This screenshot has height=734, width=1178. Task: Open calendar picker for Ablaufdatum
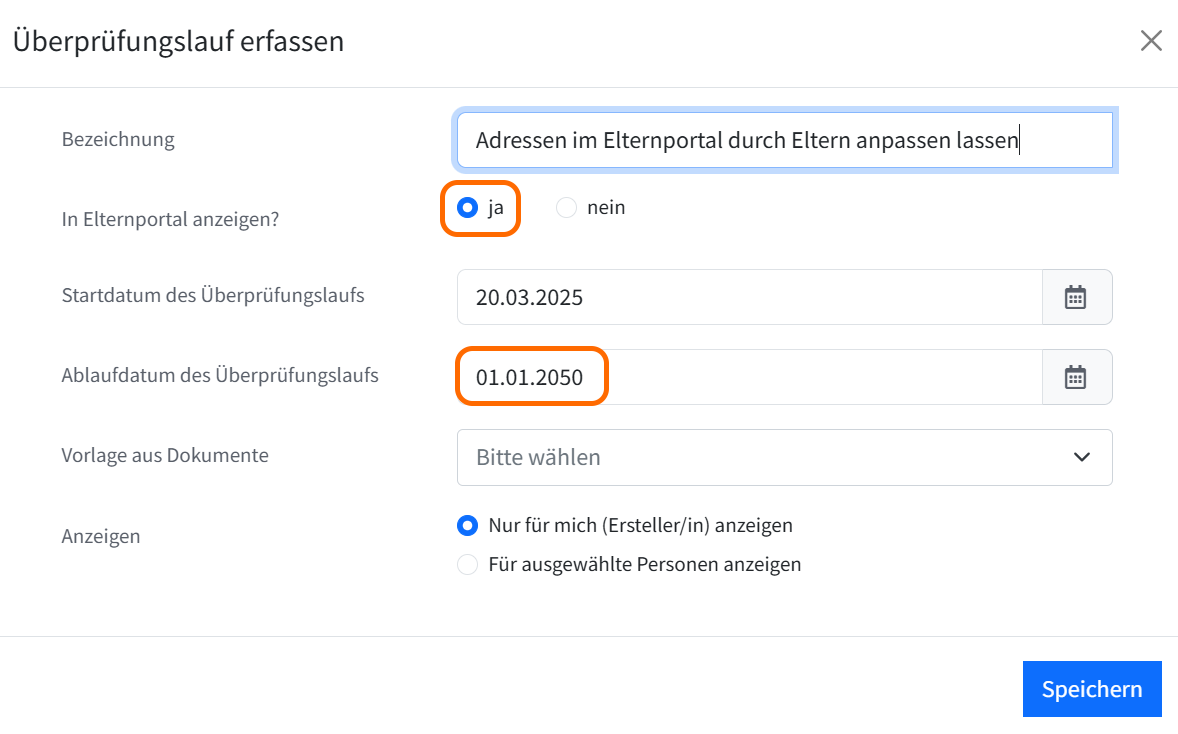pos(1076,377)
